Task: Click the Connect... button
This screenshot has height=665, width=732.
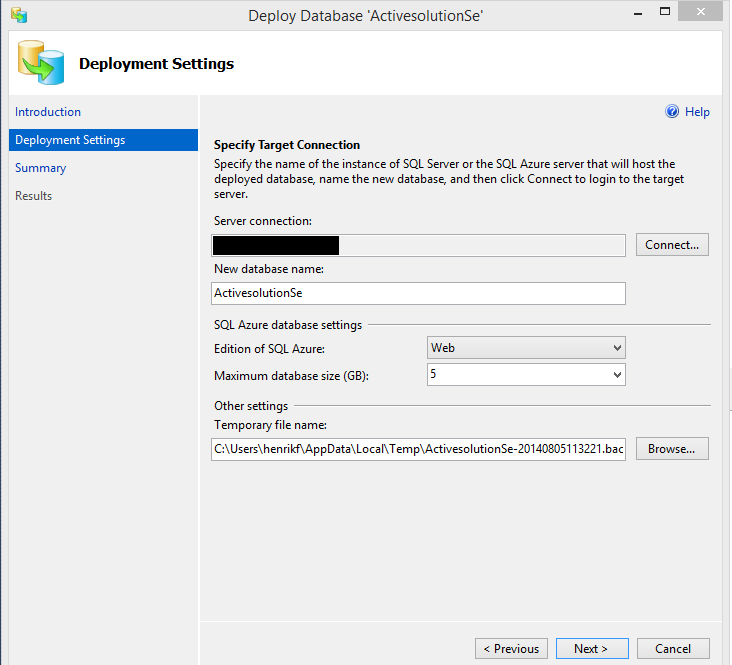Action: pos(672,245)
